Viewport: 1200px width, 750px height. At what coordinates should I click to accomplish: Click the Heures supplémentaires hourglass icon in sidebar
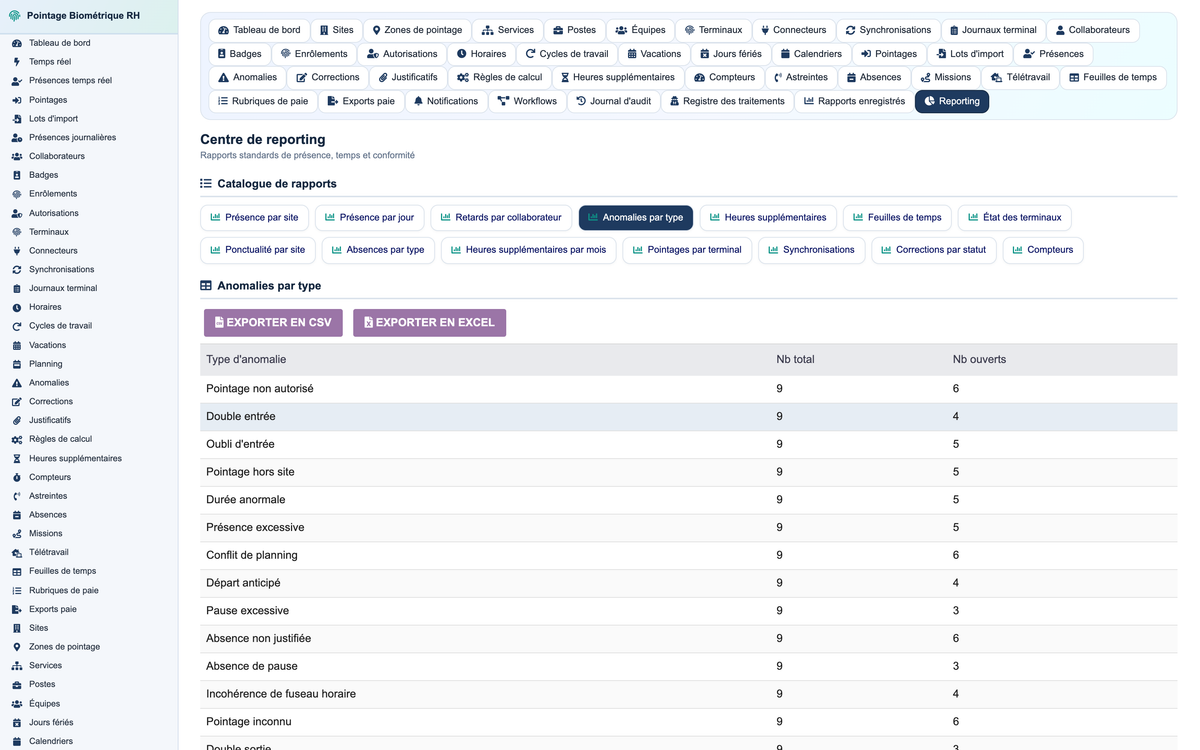pyautogui.click(x=17, y=459)
